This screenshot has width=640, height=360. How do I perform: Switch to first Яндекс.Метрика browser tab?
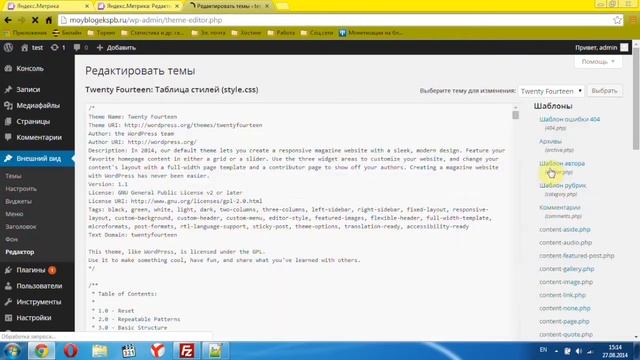[48, 6]
